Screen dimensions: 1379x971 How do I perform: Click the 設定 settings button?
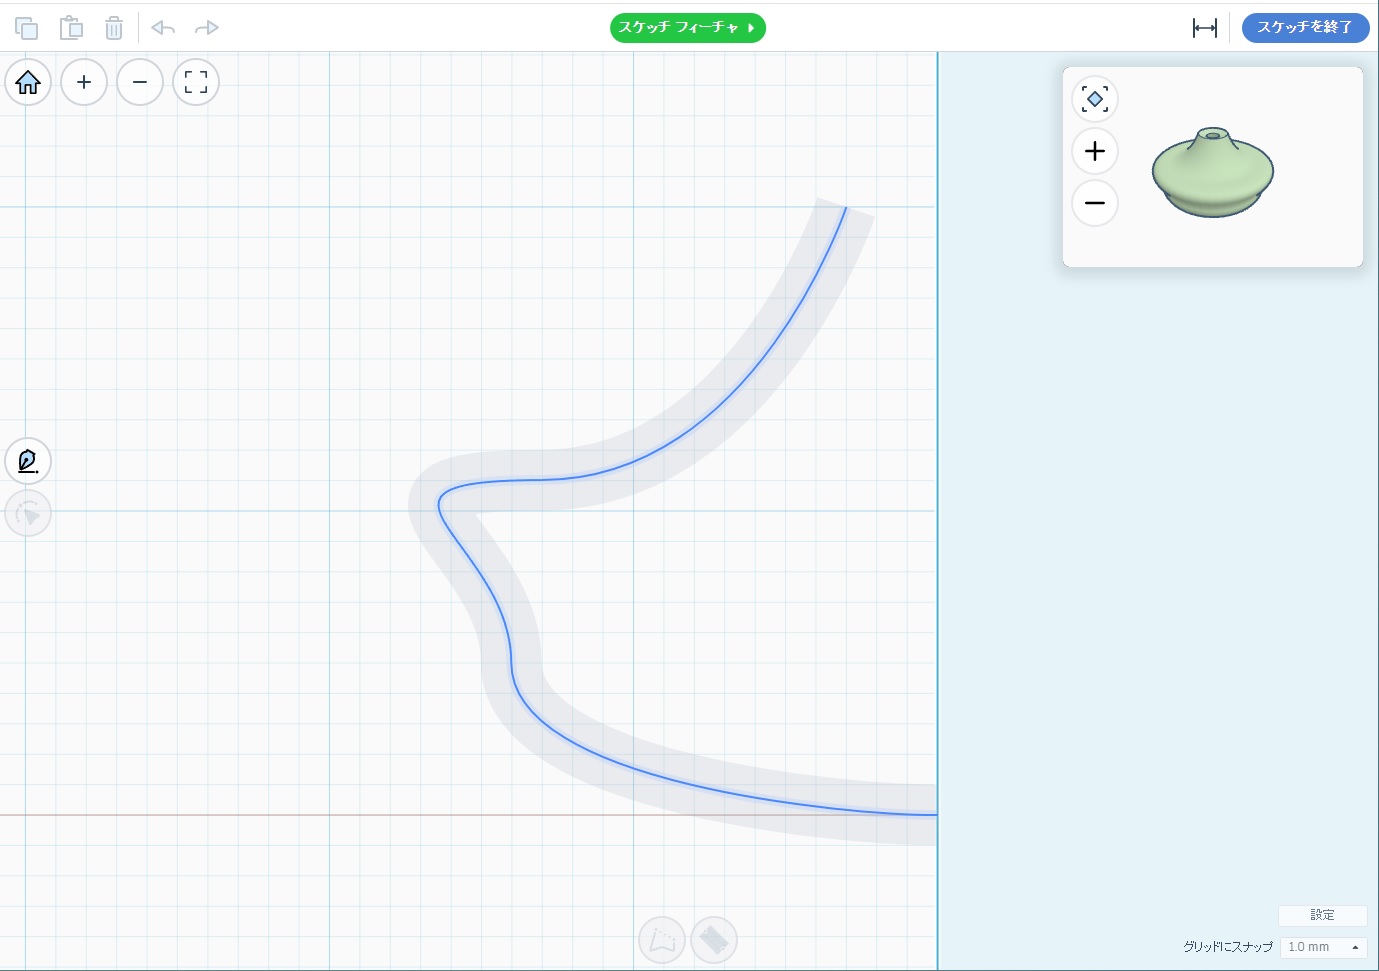(x=1322, y=915)
